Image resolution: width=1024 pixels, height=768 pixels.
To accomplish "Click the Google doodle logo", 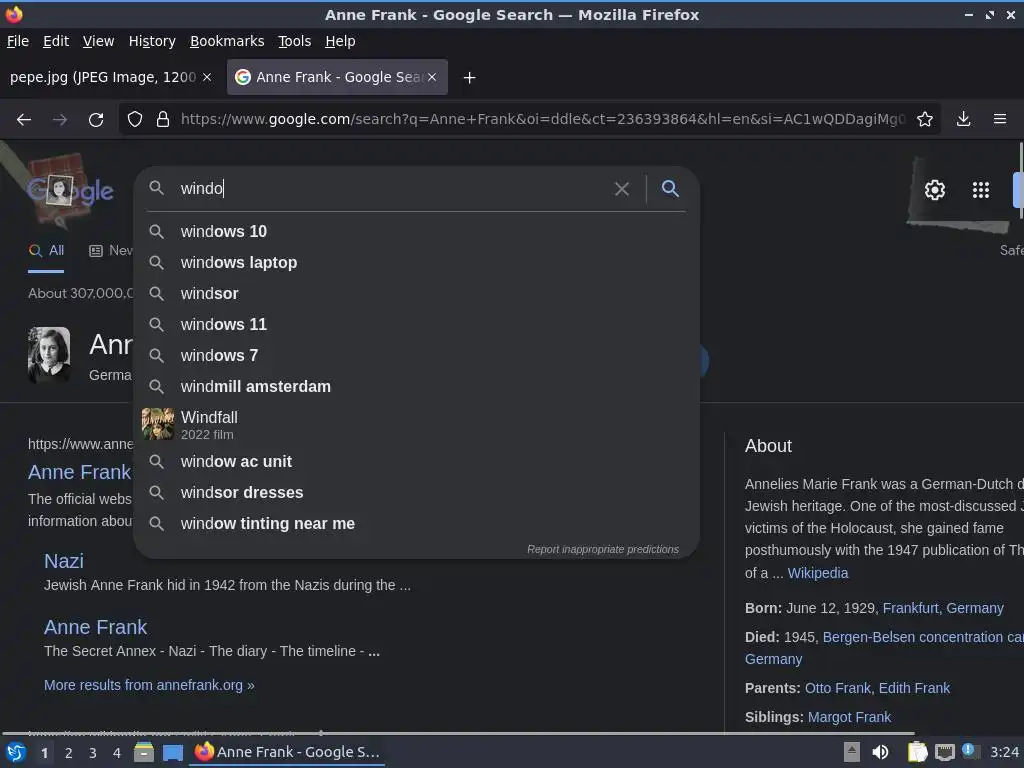I will tap(71, 191).
